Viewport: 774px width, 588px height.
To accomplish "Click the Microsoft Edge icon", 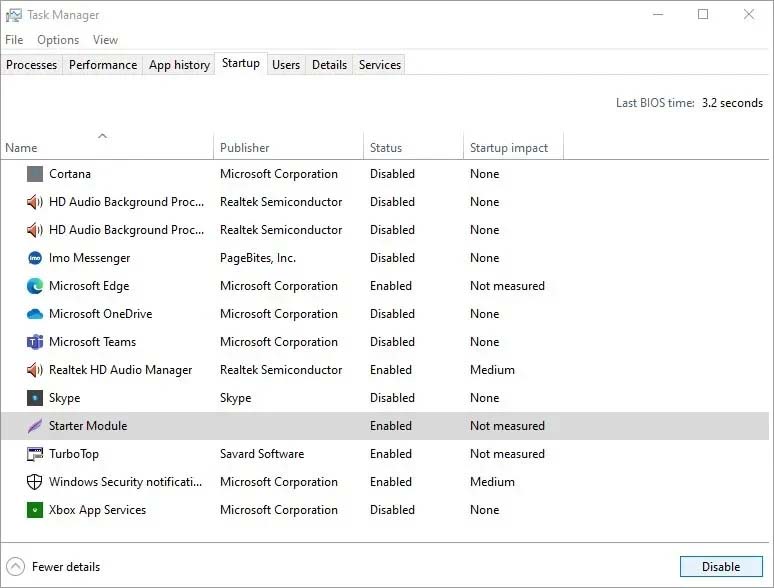I will [35, 286].
